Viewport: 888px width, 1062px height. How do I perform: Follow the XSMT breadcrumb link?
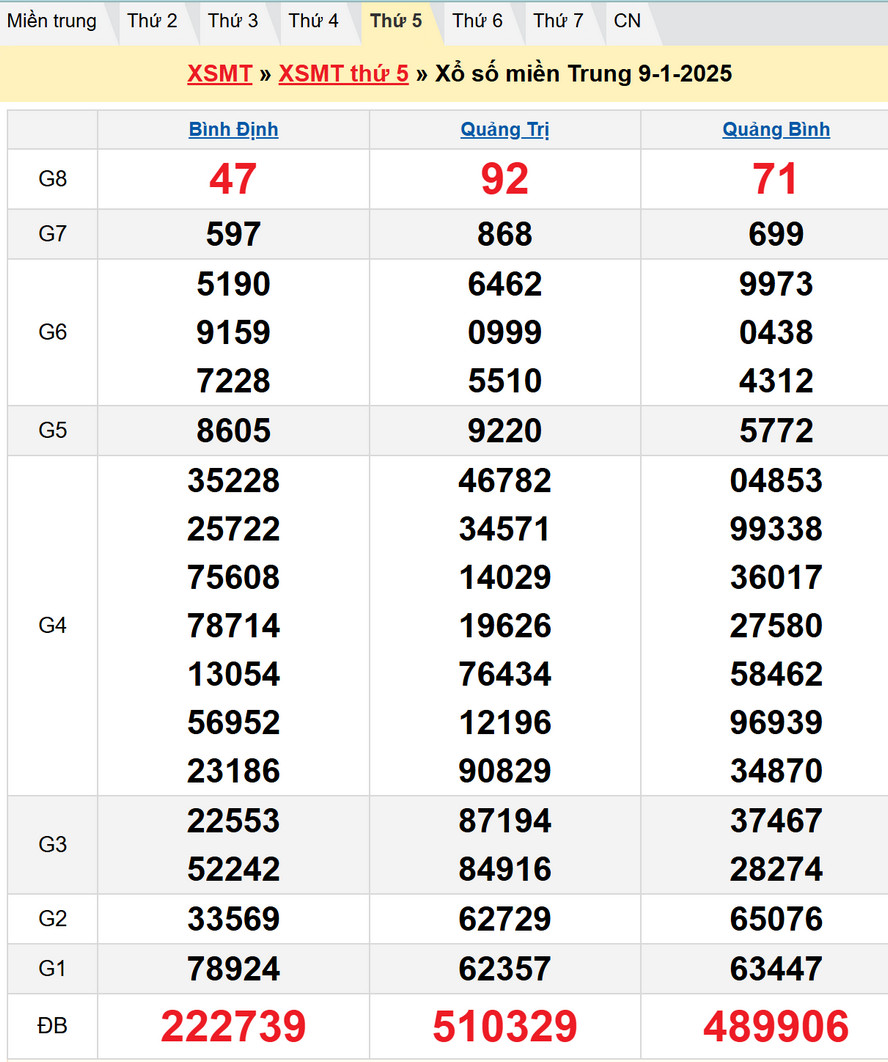click(219, 74)
